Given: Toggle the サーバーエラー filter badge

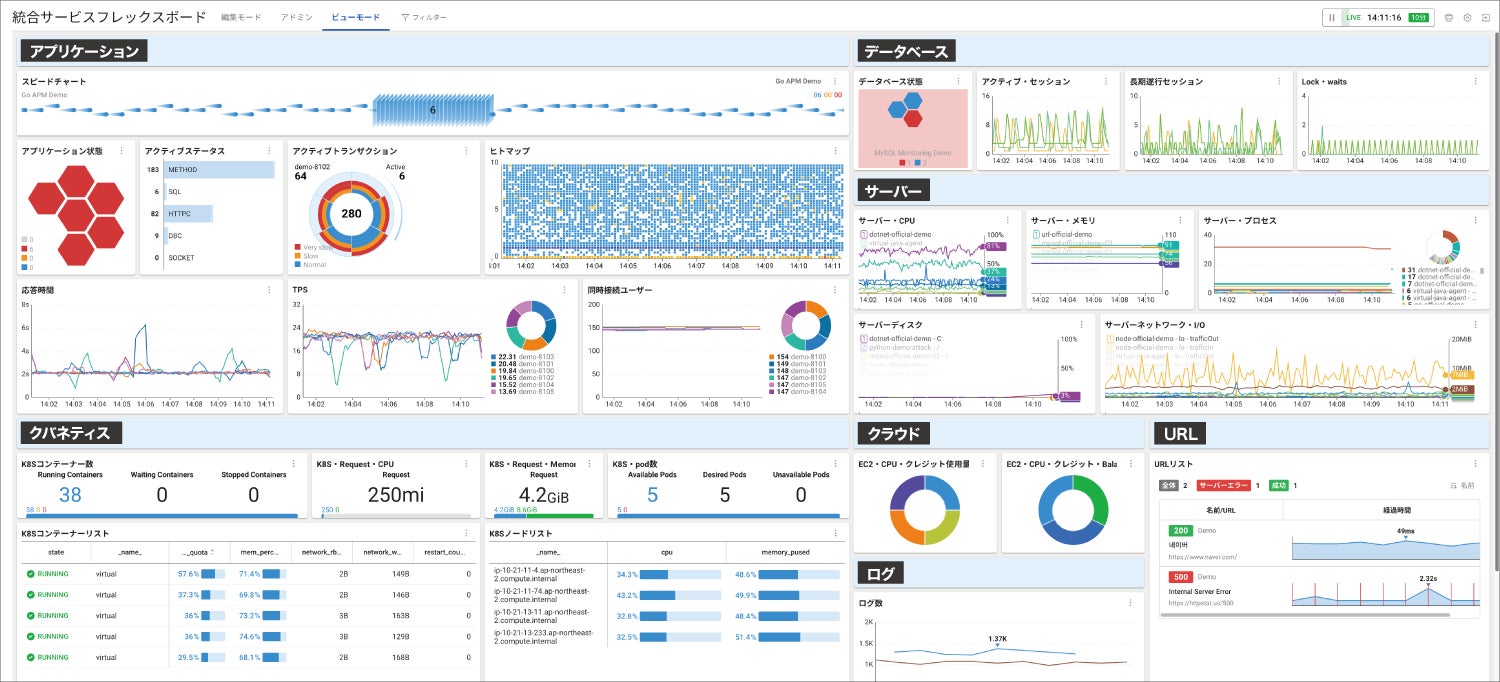Looking at the screenshot, I should click(x=1222, y=486).
